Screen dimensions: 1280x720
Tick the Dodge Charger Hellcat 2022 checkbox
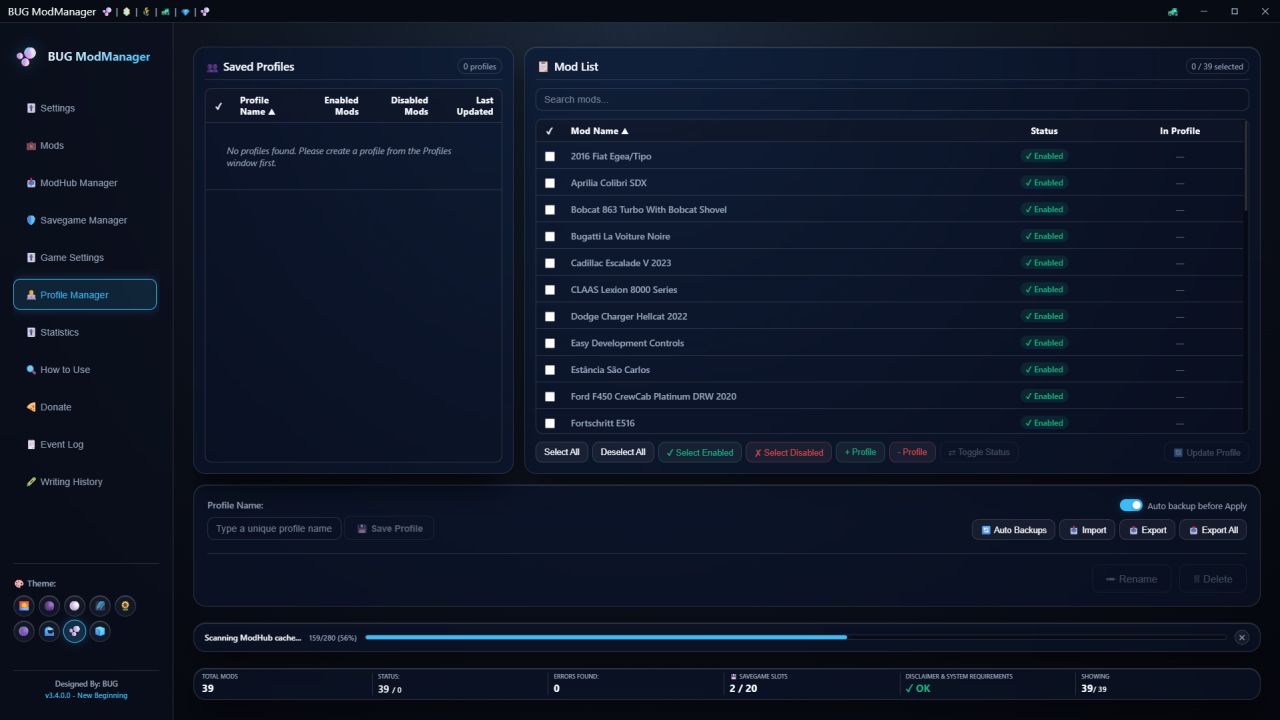[x=549, y=316]
